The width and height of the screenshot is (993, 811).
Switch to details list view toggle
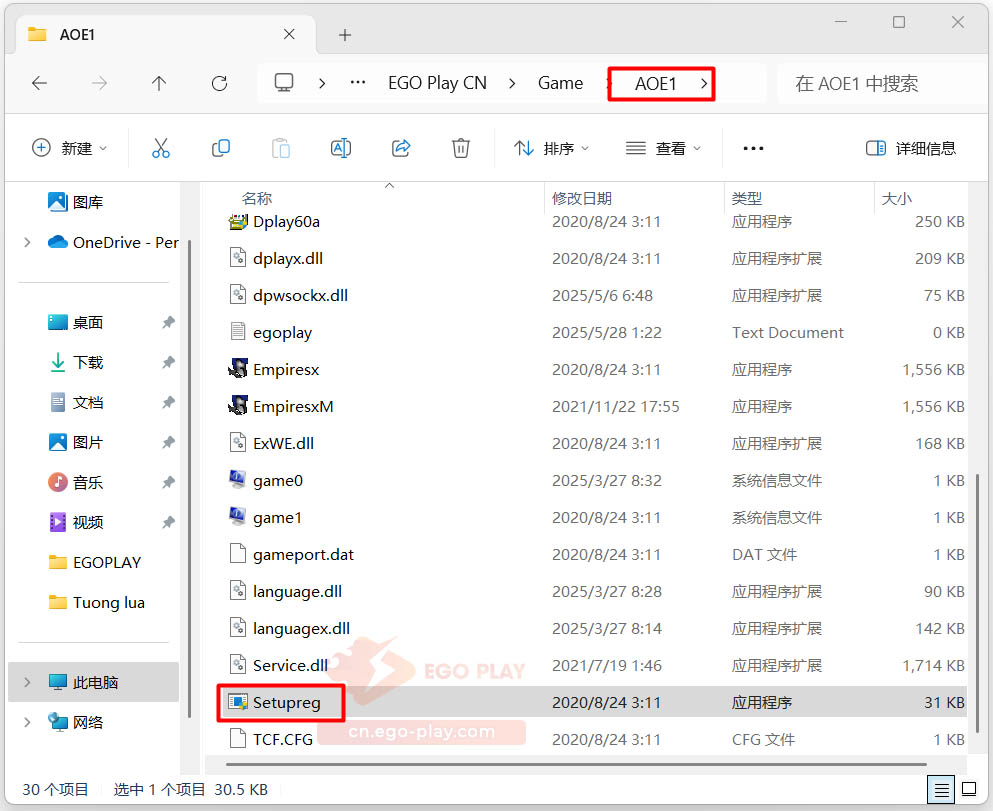[x=942, y=789]
